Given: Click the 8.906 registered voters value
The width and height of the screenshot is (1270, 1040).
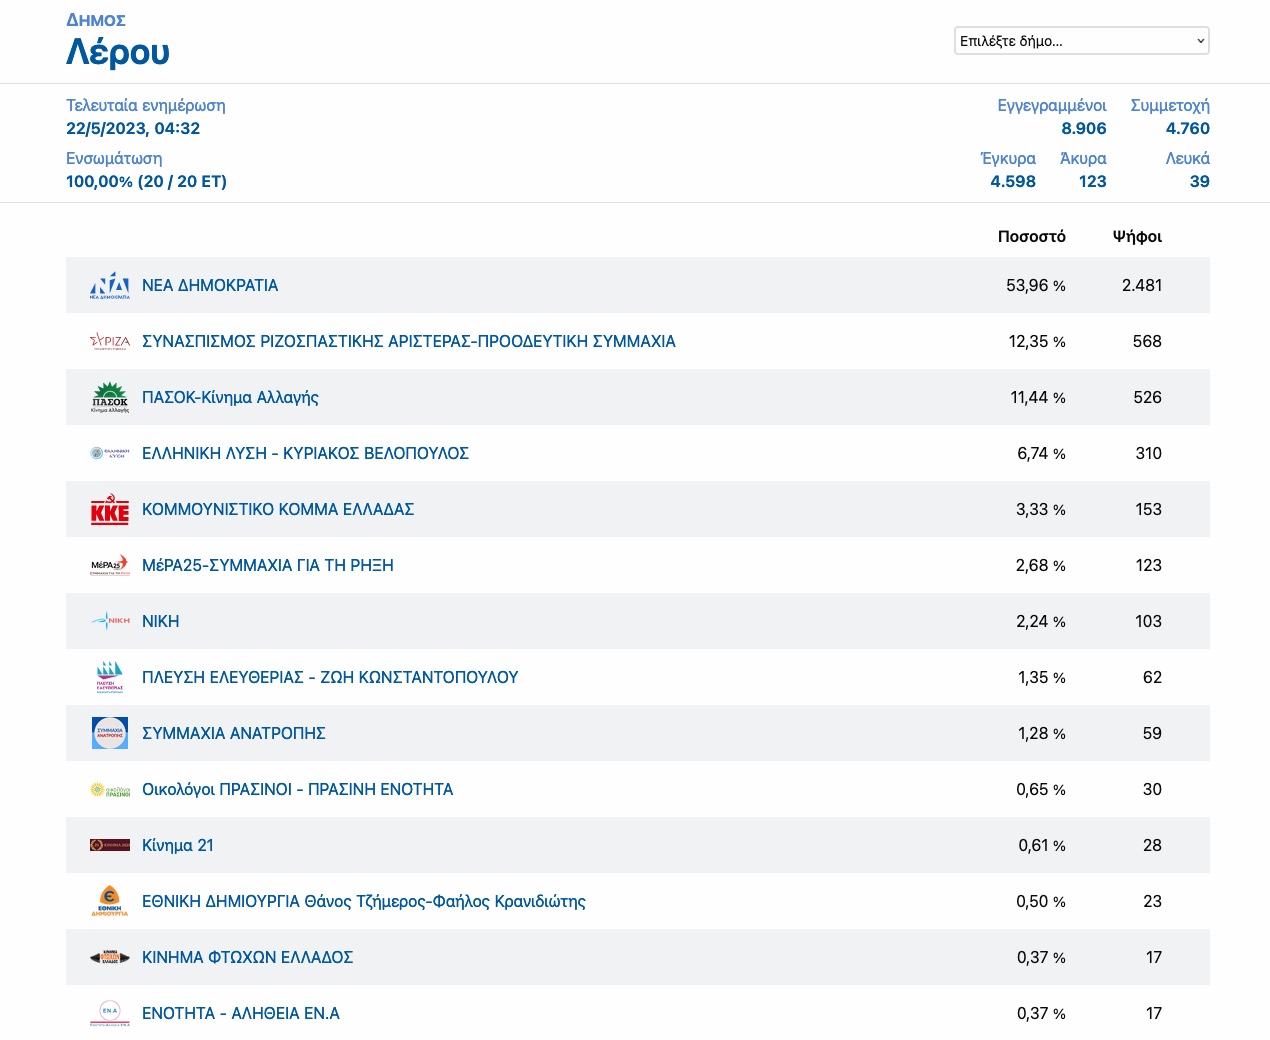Looking at the screenshot, I should (1084, 128).
